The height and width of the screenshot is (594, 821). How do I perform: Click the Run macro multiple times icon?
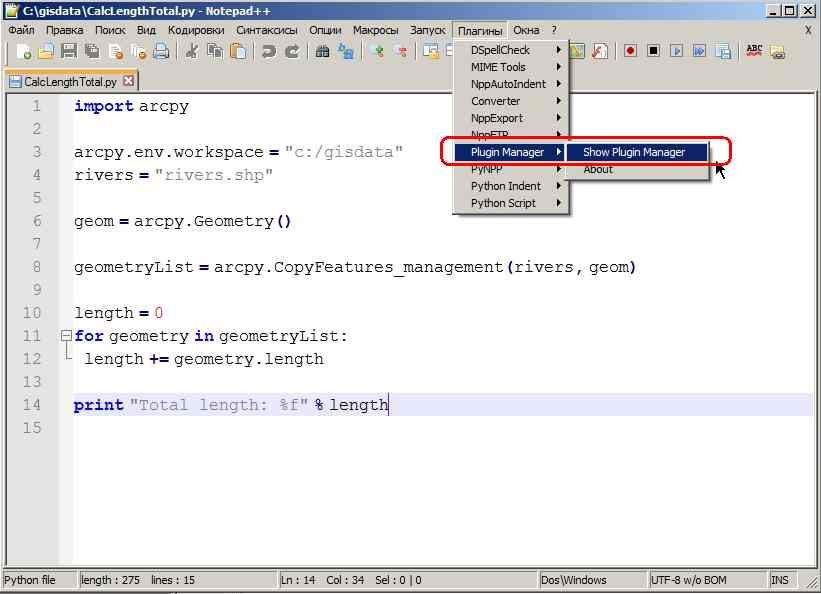point(700,51)
